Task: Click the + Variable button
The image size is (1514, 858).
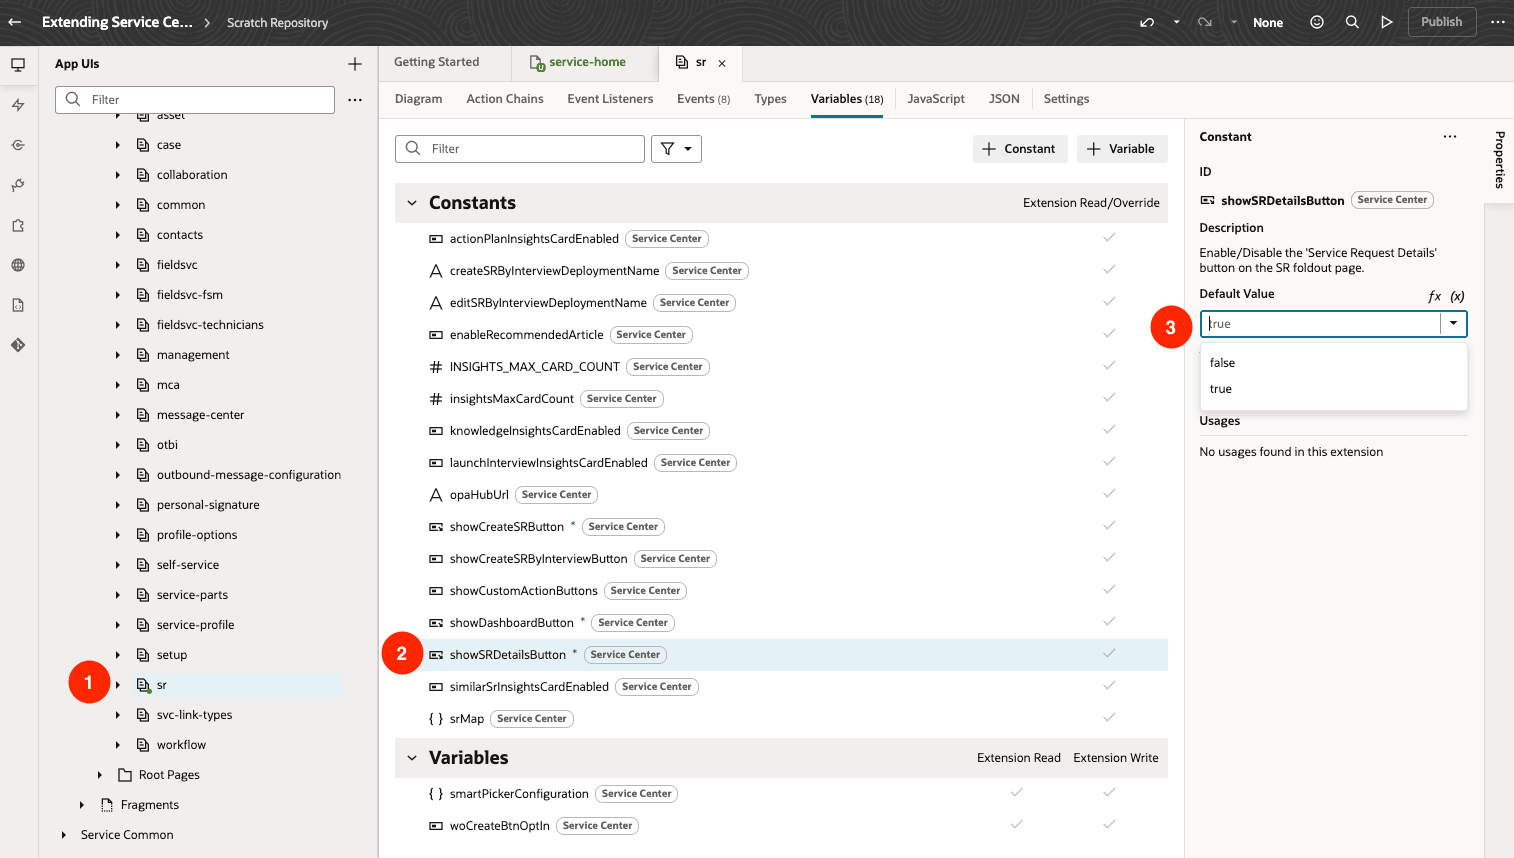Action: (1122, 149)
